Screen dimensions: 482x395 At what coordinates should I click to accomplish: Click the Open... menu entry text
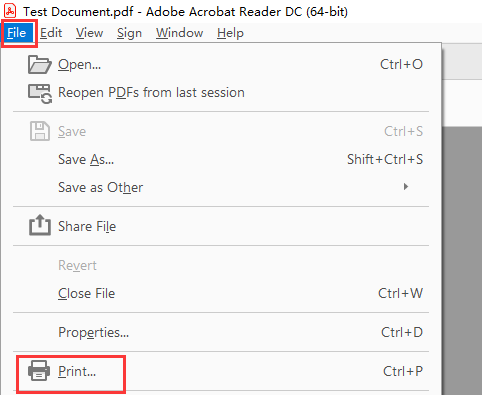tap(79, 65)
